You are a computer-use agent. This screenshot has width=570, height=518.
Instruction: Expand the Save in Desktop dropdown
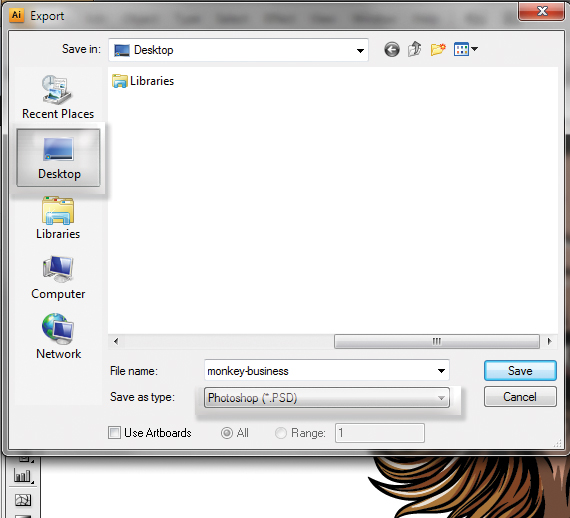(x=238, y=50)
